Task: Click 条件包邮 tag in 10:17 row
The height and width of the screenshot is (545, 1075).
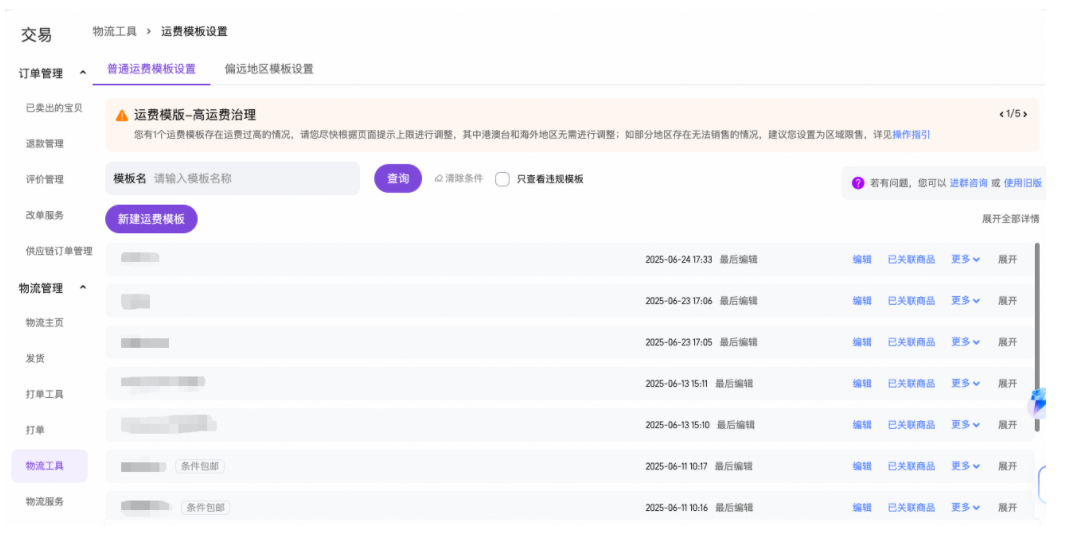Action: [200, 466]
